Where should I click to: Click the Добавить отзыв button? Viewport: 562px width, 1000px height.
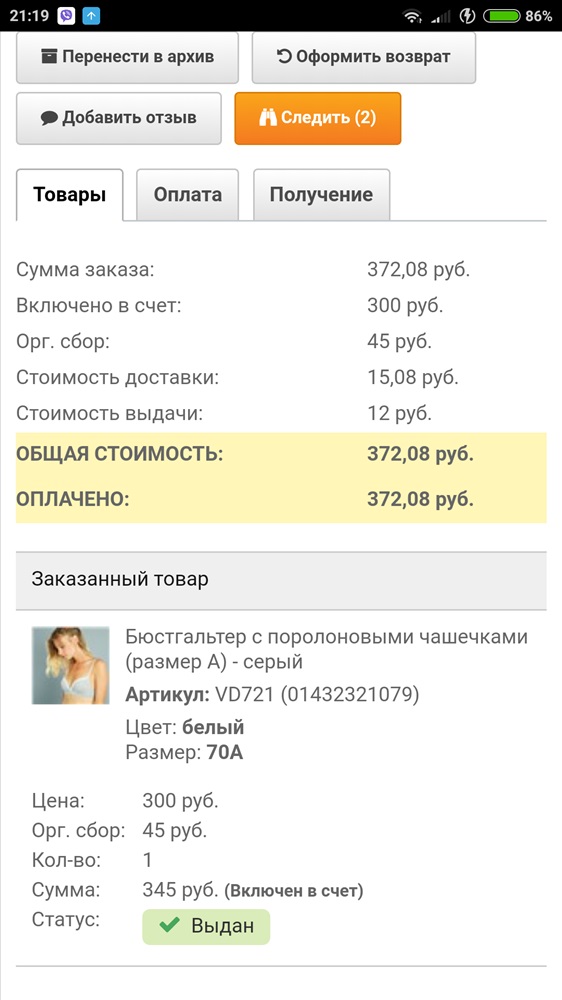[119, 119]
